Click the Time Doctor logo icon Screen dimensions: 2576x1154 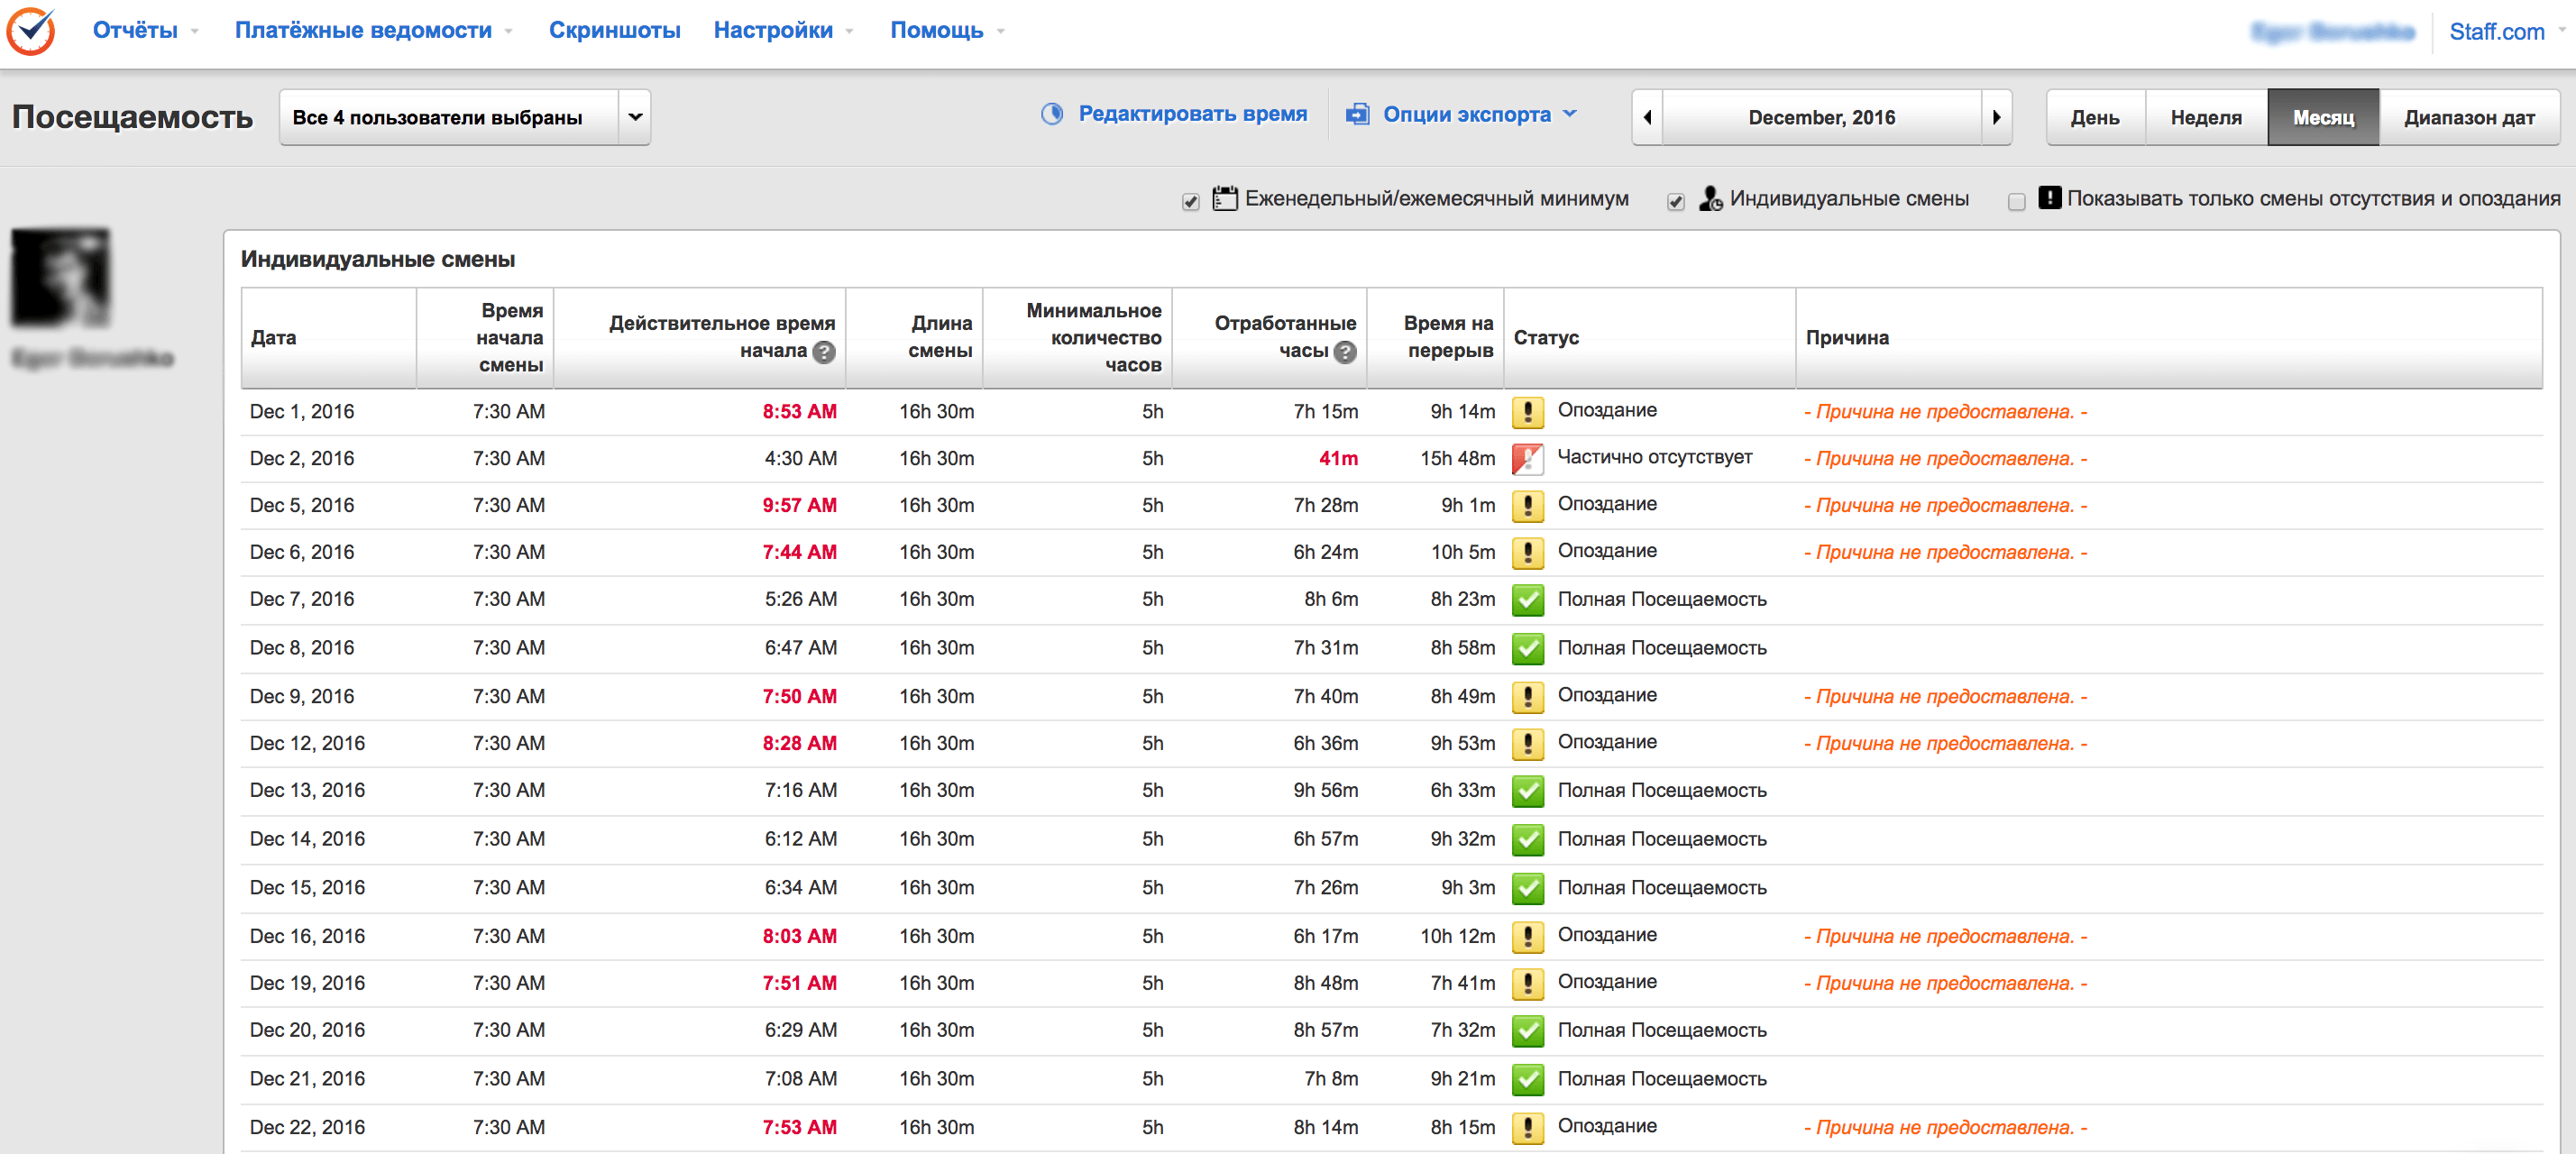coord(31,31)
